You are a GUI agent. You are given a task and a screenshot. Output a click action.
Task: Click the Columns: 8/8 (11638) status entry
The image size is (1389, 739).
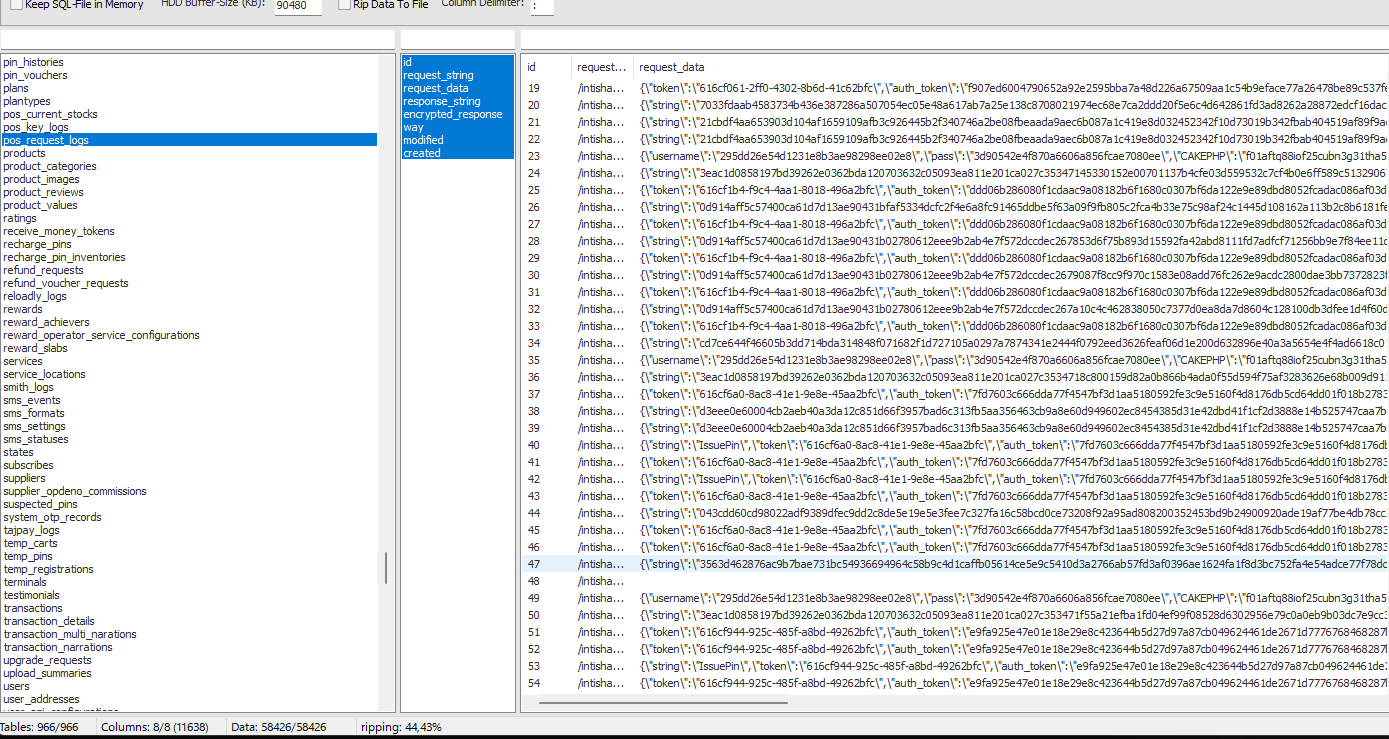(x=155, y=727)
